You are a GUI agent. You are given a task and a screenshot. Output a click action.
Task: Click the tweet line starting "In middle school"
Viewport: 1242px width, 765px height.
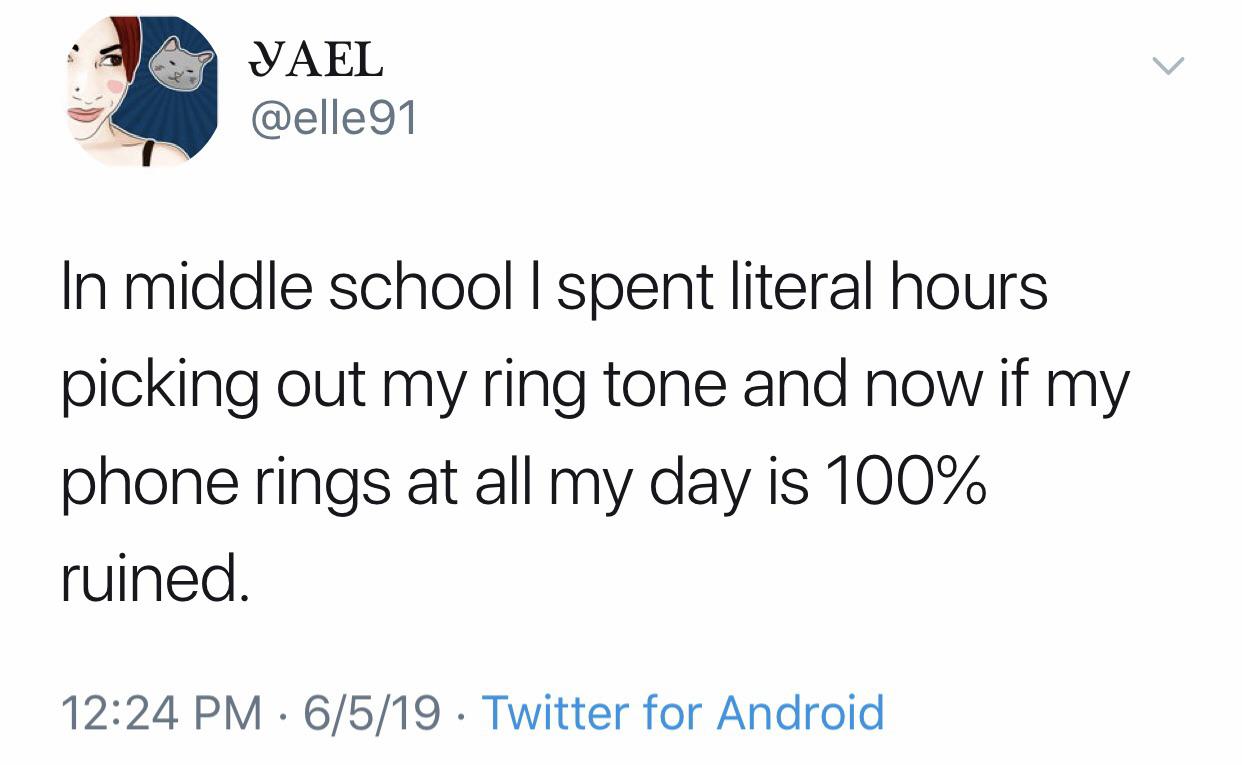click(554, 288)
